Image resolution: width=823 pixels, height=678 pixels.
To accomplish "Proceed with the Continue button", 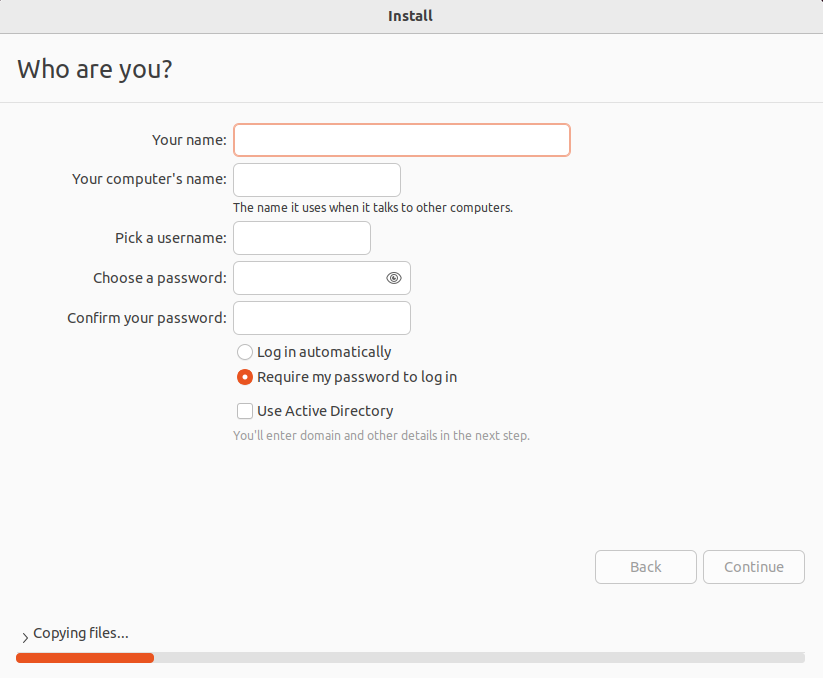I will [x=754, y=567].
